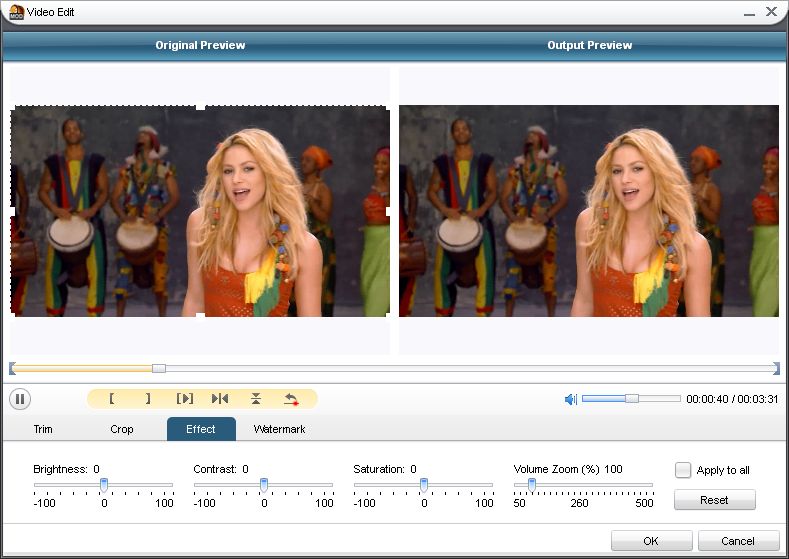Click the Output Preview header label
The image size is (789, 559).
(590, 45)
